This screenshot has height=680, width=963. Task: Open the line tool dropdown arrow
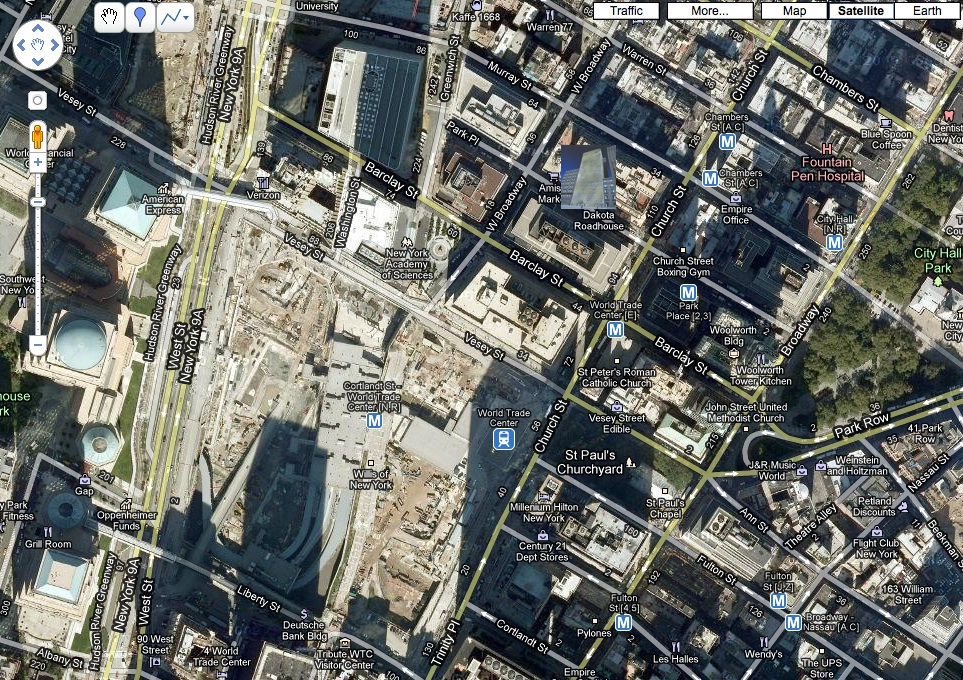click(x=186, y=18)
